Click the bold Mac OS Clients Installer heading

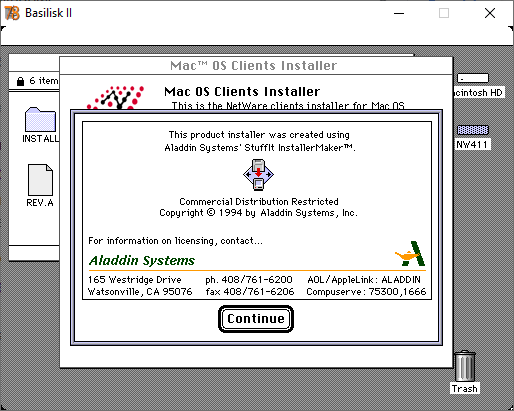point(242,92)
